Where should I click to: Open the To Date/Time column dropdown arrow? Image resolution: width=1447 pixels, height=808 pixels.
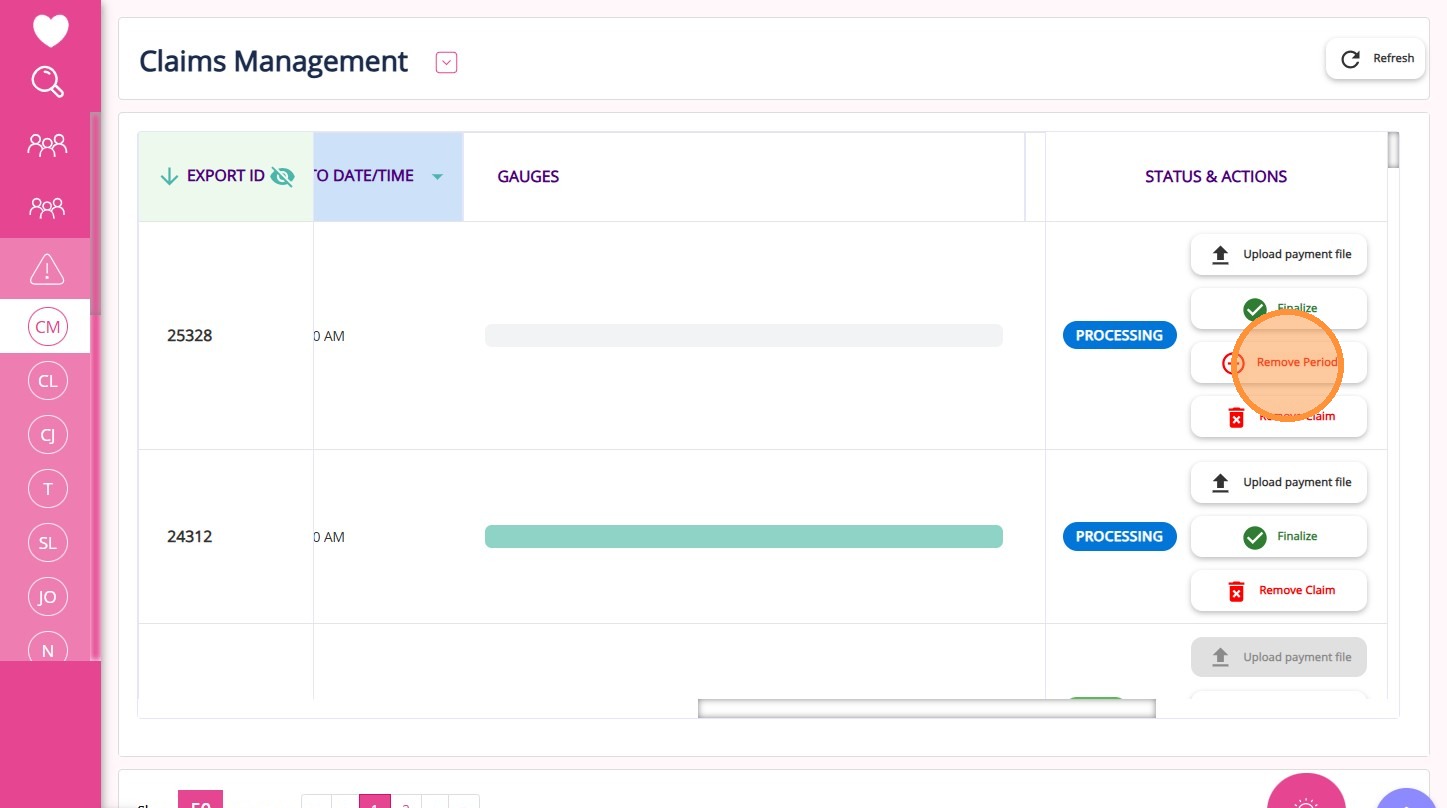tap(437, 177)
